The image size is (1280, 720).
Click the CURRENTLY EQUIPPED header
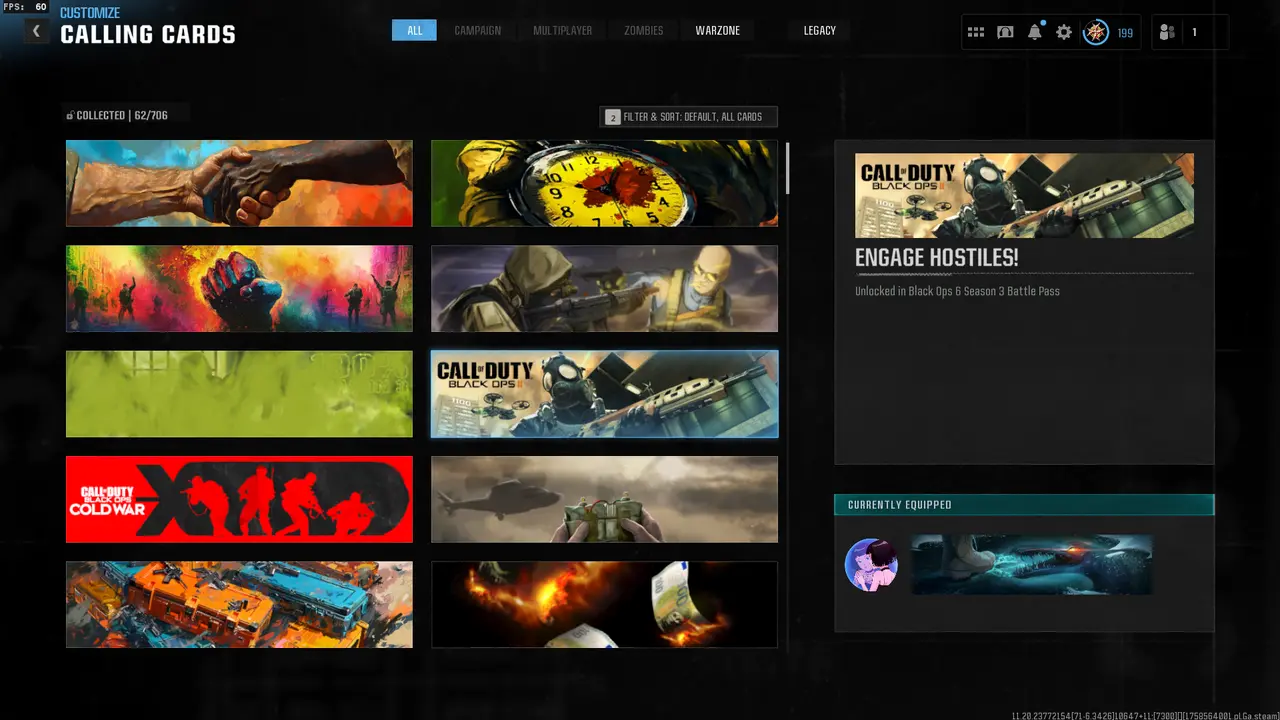click(x=1024, y=505)
